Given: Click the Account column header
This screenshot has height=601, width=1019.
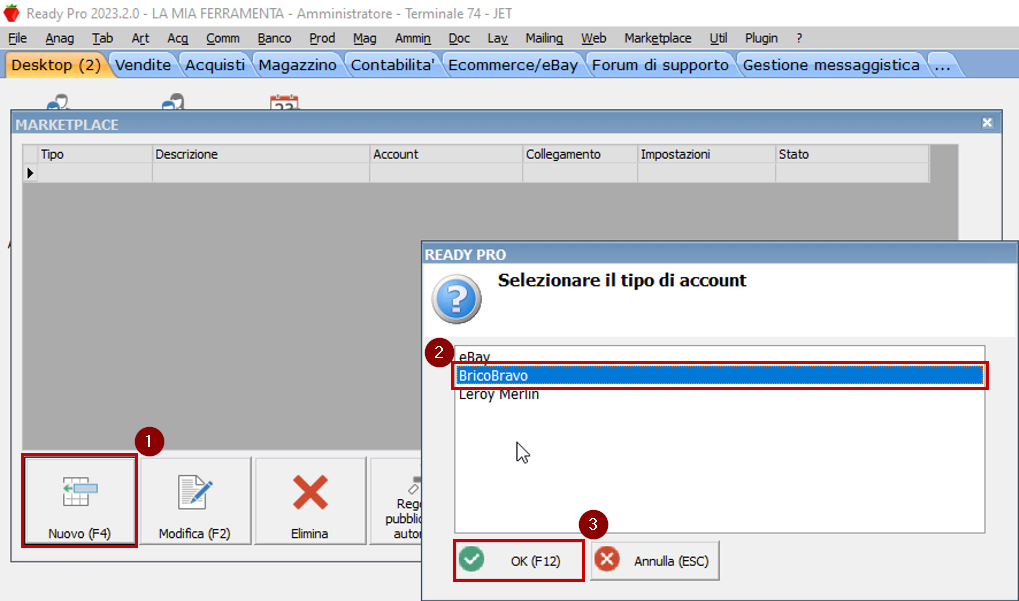Looking at the screenshot, I should point(445,154).
